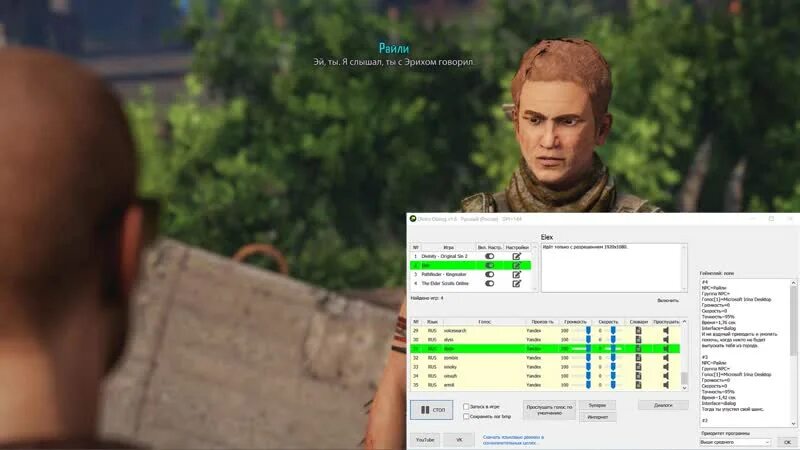Image resolution: width=800 pixels, height=450 pixels.
Task: Select the 'ermil' voice name
Action: tap(449, 385)
